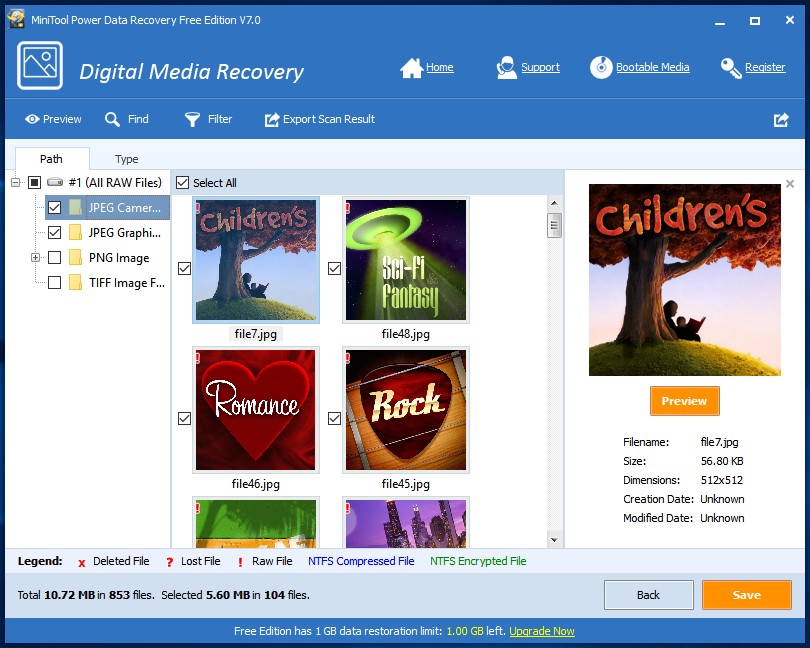The image size is (810, 648).
Task: Click the drive icon beside All RAW Files
Action: point(55,182)
